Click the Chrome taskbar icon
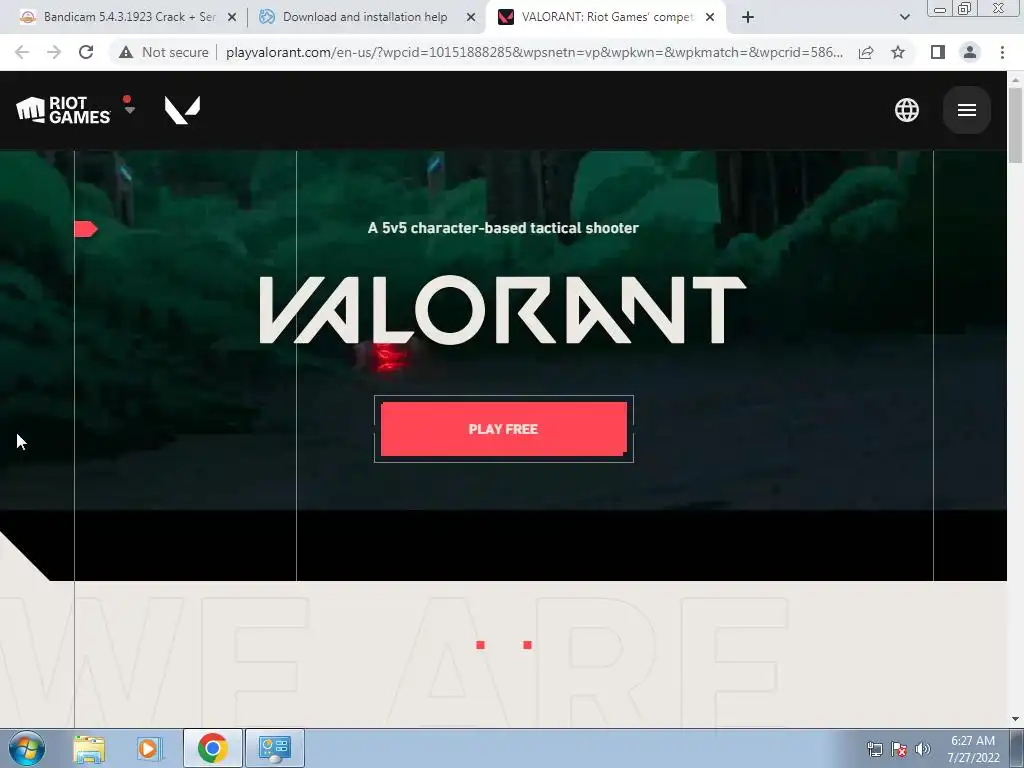Screen dimensions: 1024x768 point(212,748)
